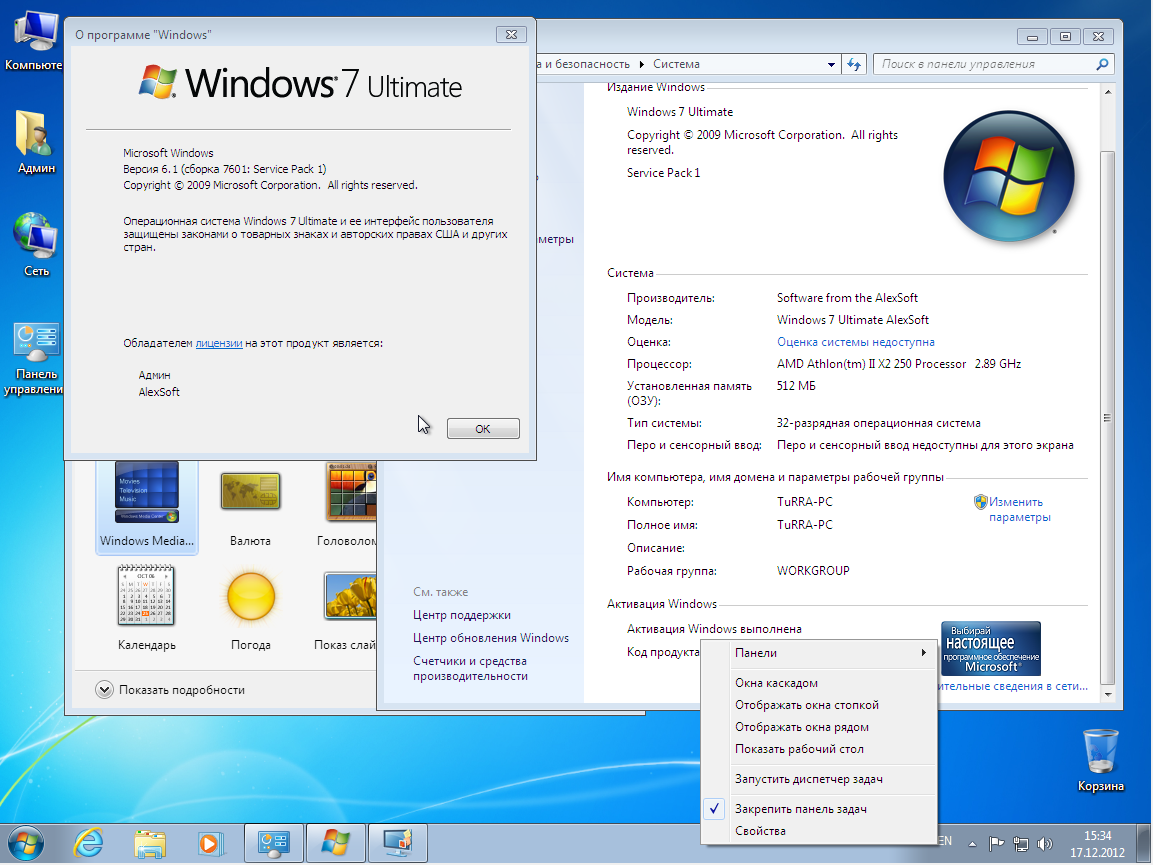The image size is (1153, 865).
Task: Select the Головоломка puzzle gadget
Action: (349, 506)
